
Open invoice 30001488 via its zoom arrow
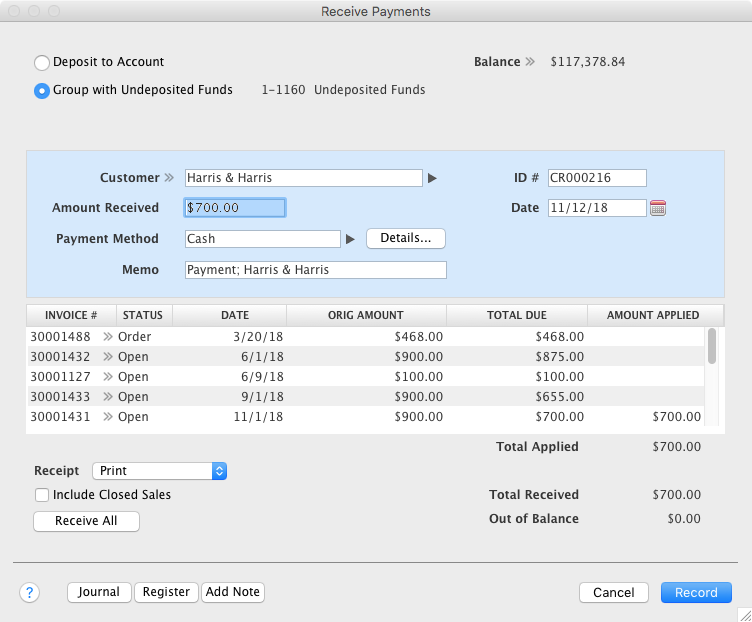(108, 337)
